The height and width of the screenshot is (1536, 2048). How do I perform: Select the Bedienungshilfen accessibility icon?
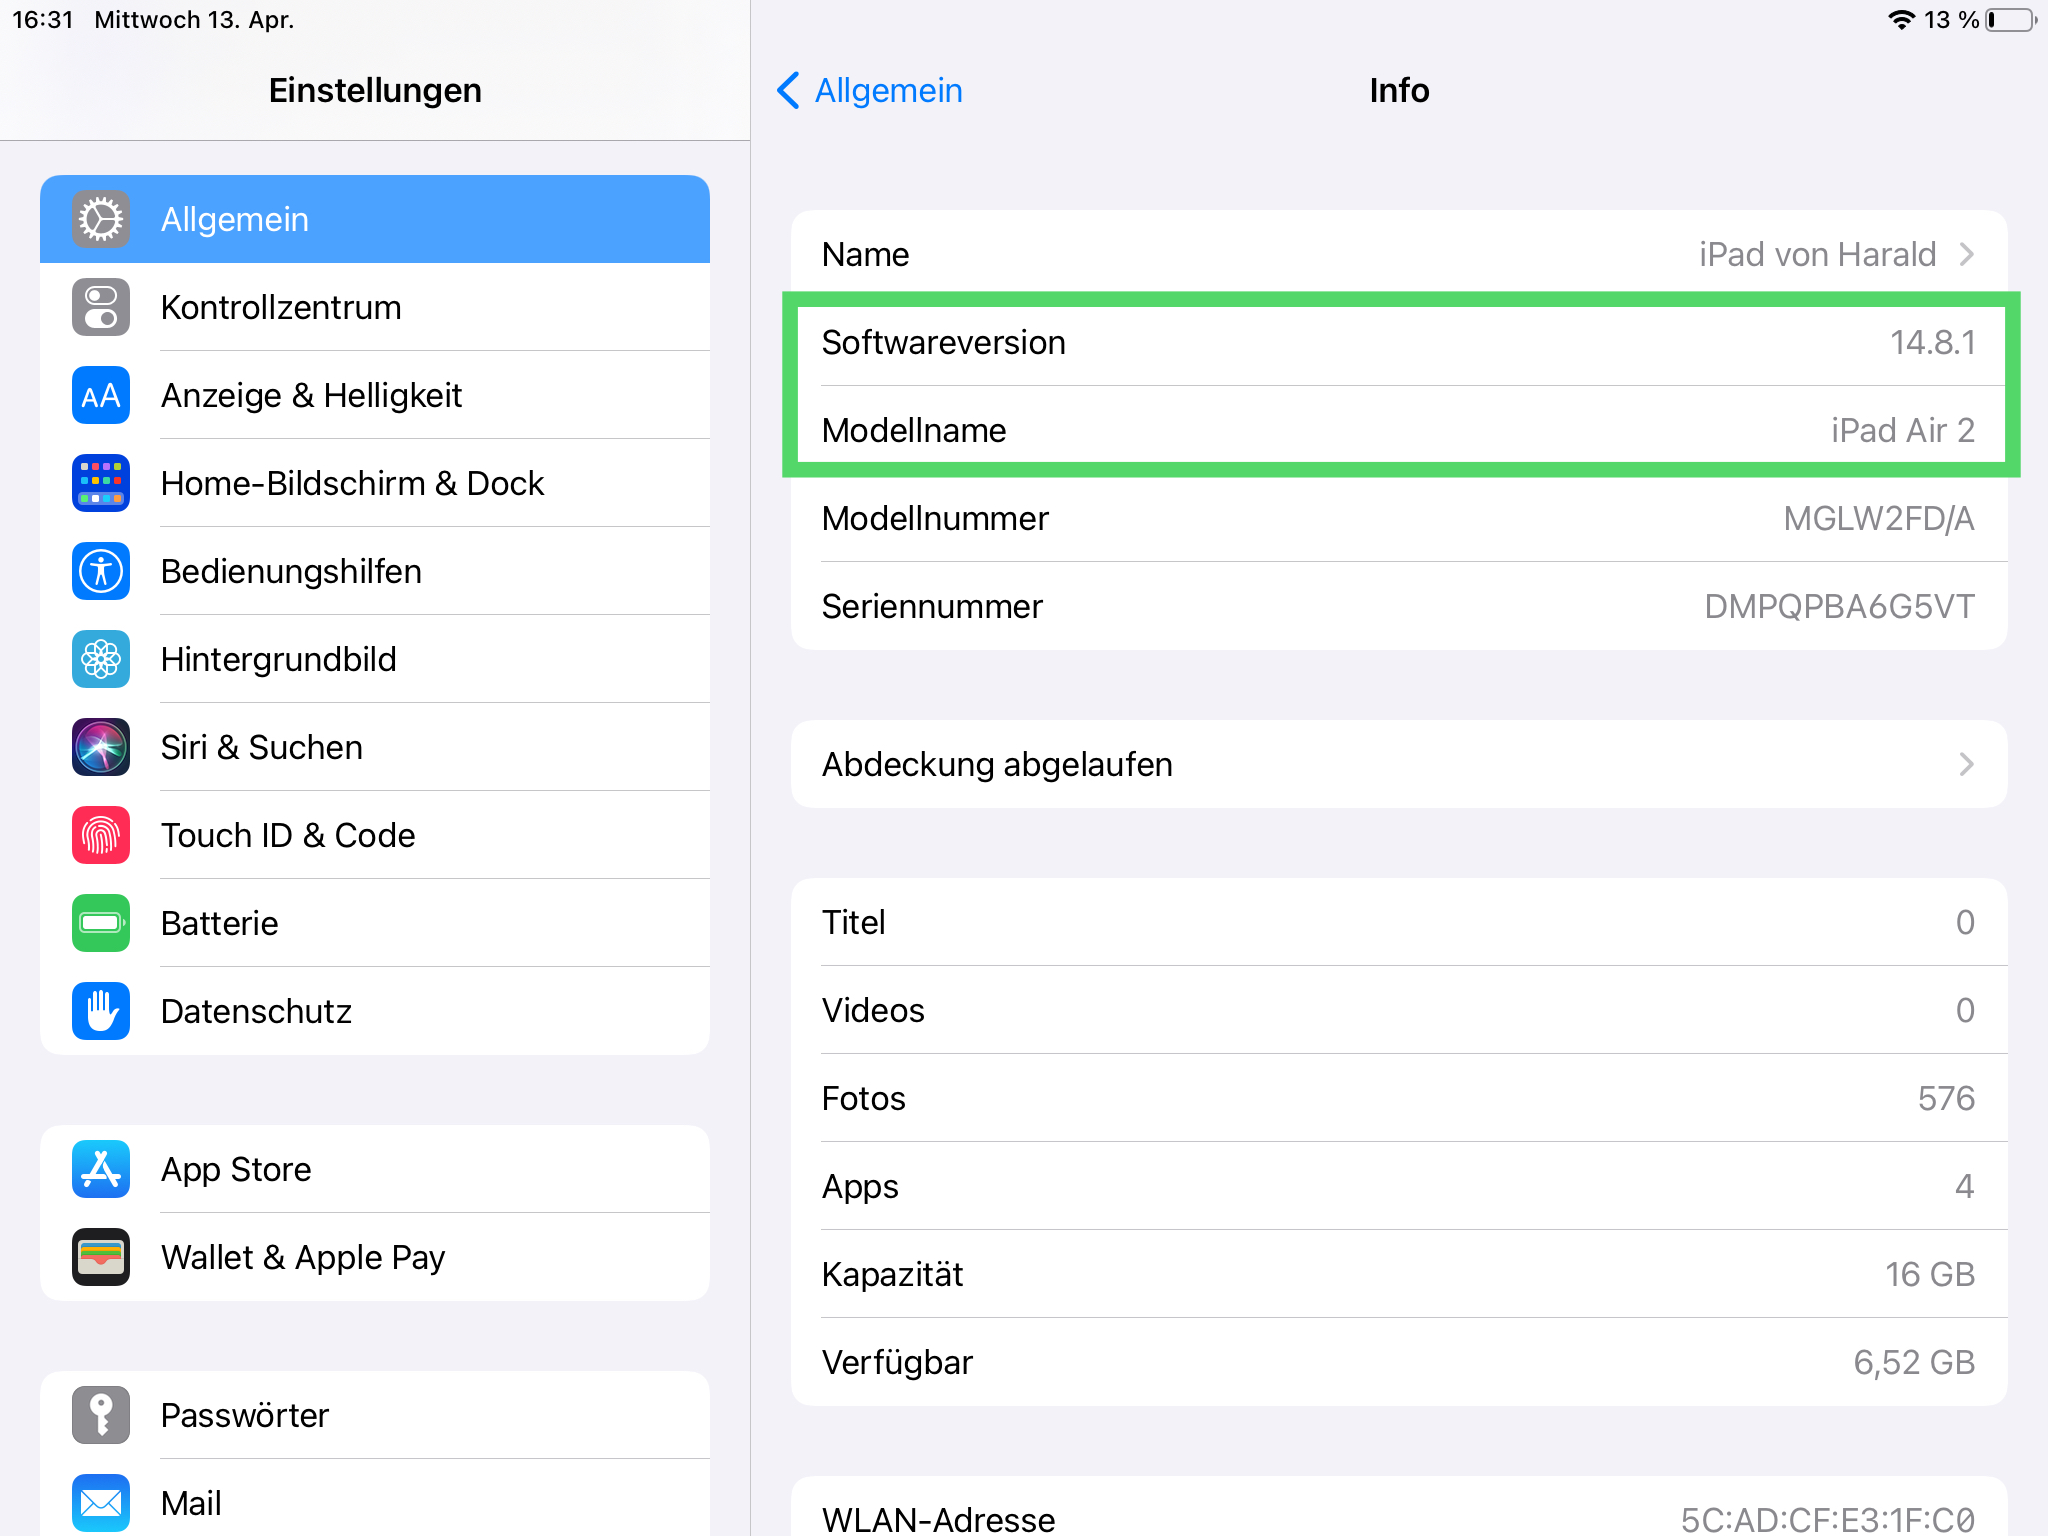pyautogui.click(x=101, y=571)
